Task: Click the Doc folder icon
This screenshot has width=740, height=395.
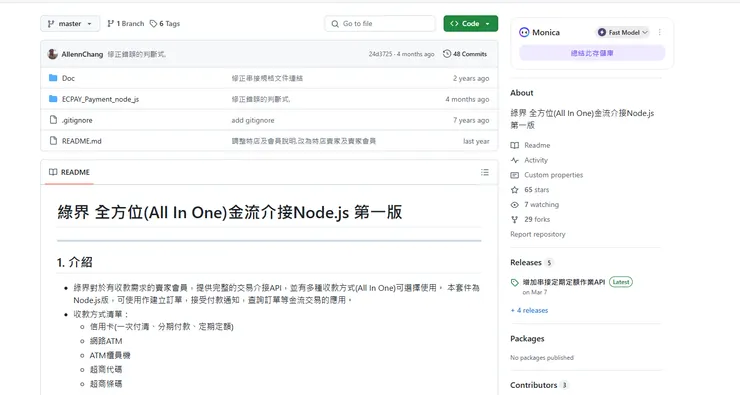Action: (x=53, y=78)
